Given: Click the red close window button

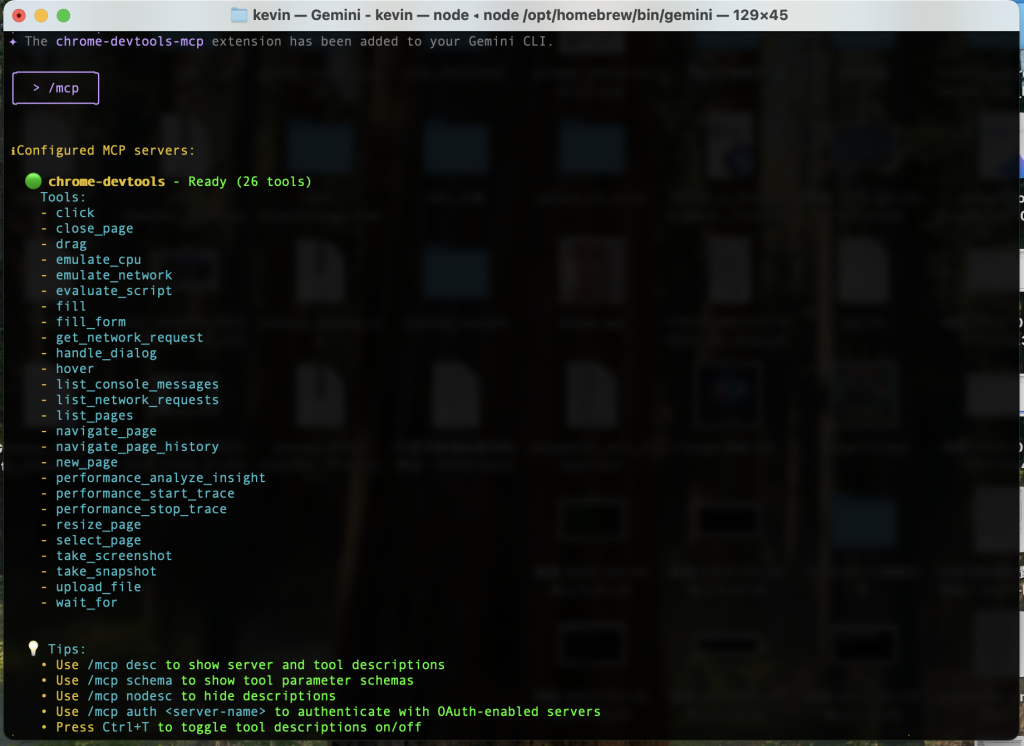Looking at the screenshot, I should [19, 15].
